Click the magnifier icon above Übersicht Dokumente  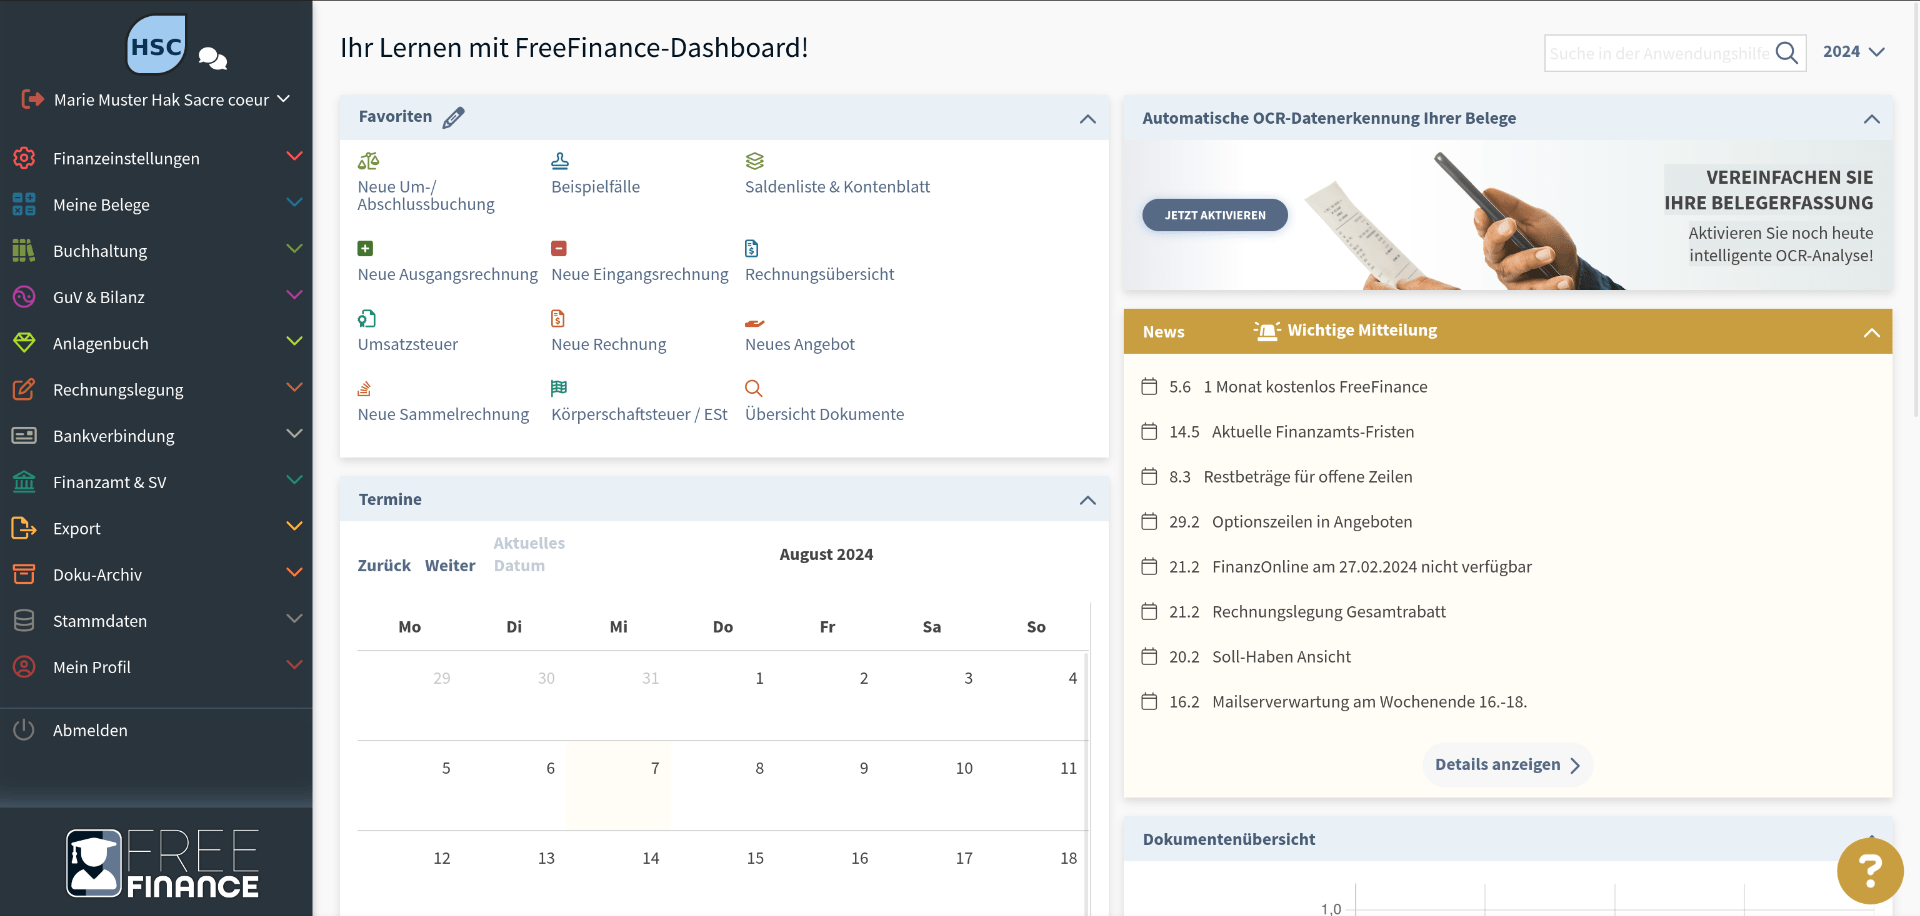coord(754,388)
